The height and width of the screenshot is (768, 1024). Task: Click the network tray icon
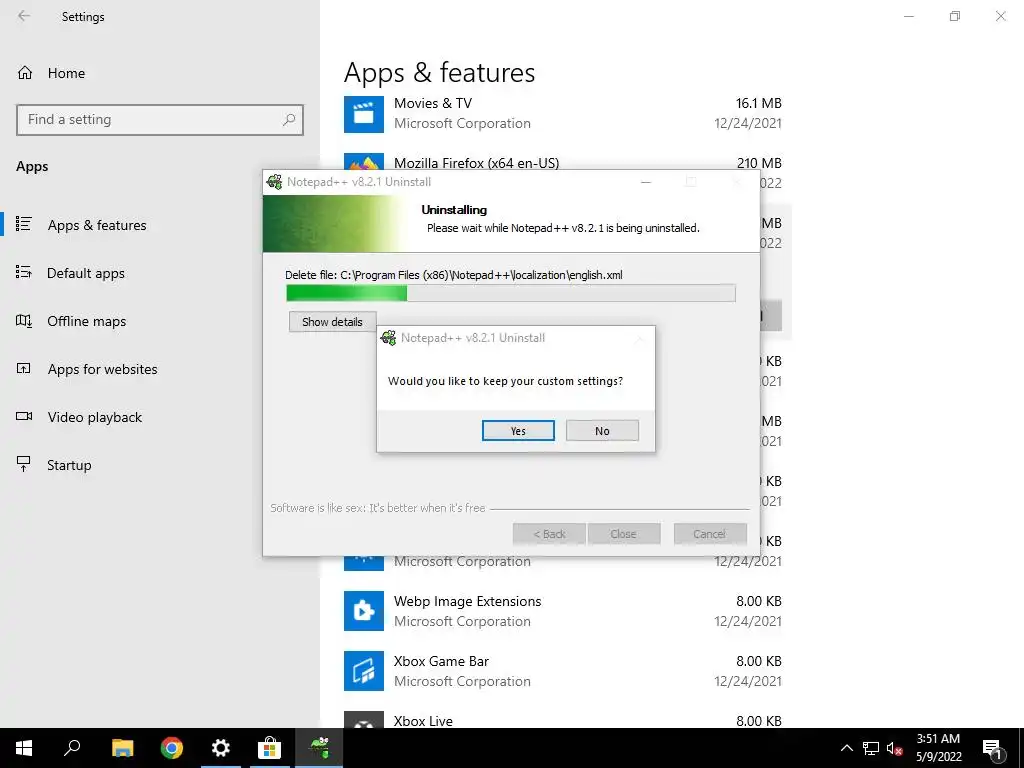pos(871,748)
